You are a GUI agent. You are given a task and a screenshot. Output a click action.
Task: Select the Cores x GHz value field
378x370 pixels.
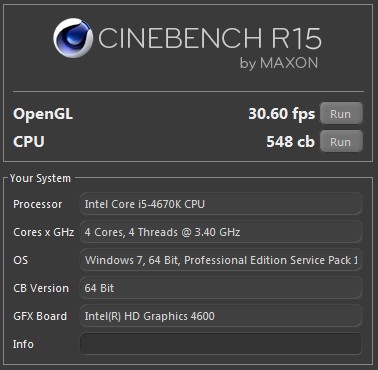221,232
